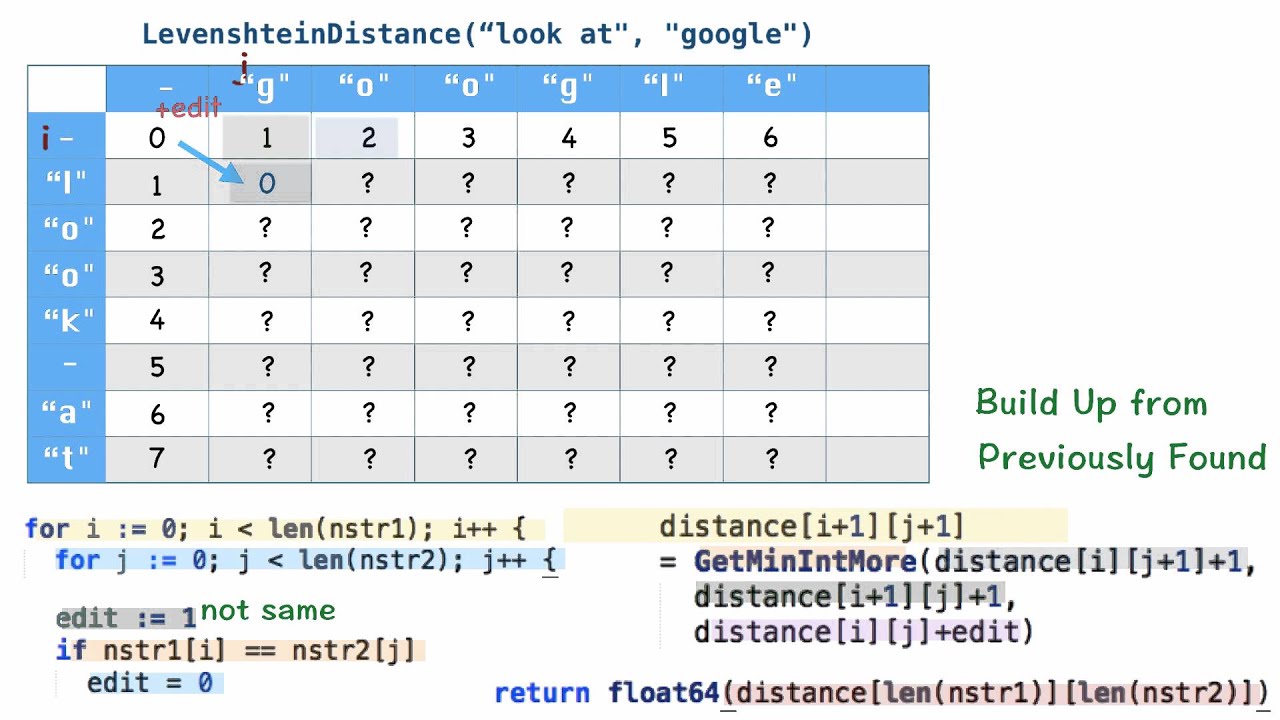Click the "GetMinIntMore" function name
Screen dimensions: 1280x720
805,561
